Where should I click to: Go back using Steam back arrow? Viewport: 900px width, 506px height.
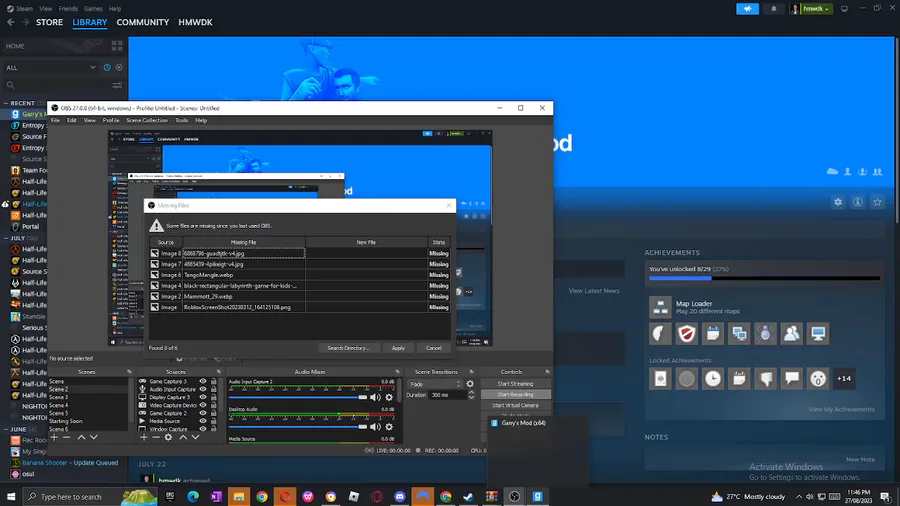(11, 22)
